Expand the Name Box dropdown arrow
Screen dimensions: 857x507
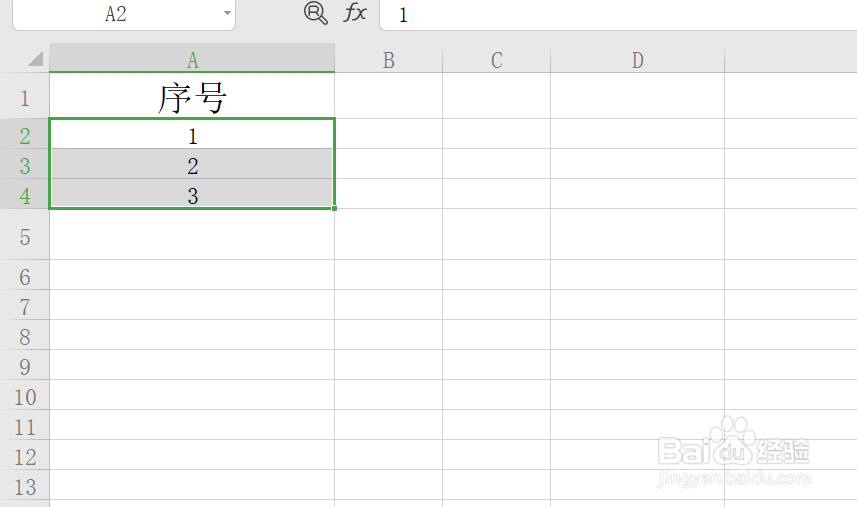tap(227, 14)
